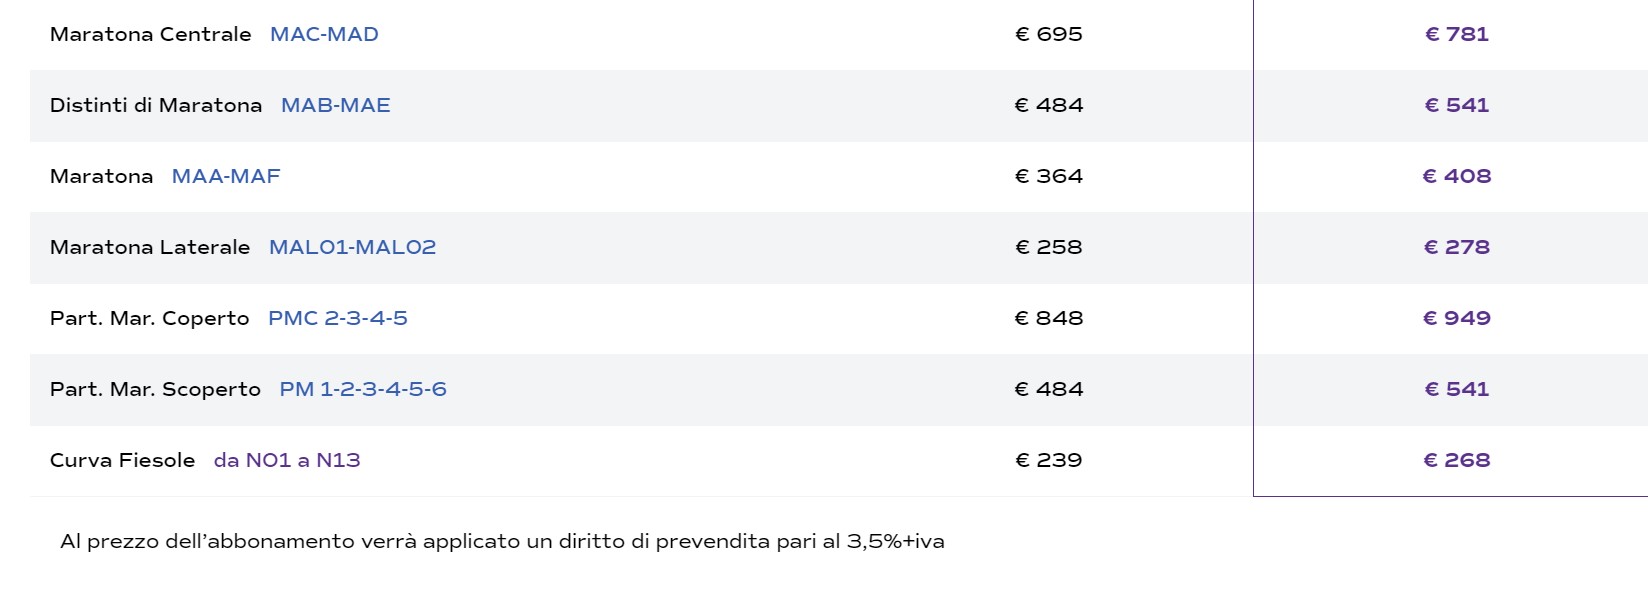Click the MAL01-MAL02 sector link
The image size is (1648, 601).
[352, 247]
